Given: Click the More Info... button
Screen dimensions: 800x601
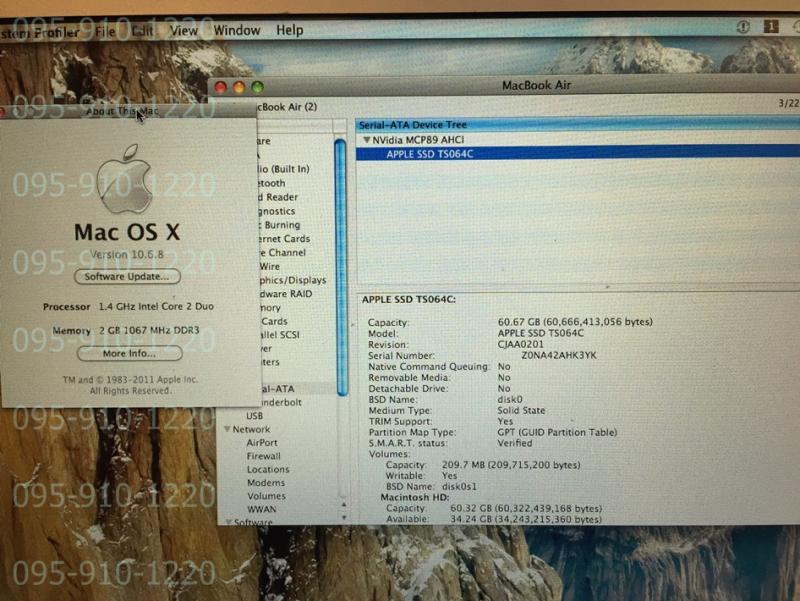Looking at the screenshot, I should [x=130, y=354].
